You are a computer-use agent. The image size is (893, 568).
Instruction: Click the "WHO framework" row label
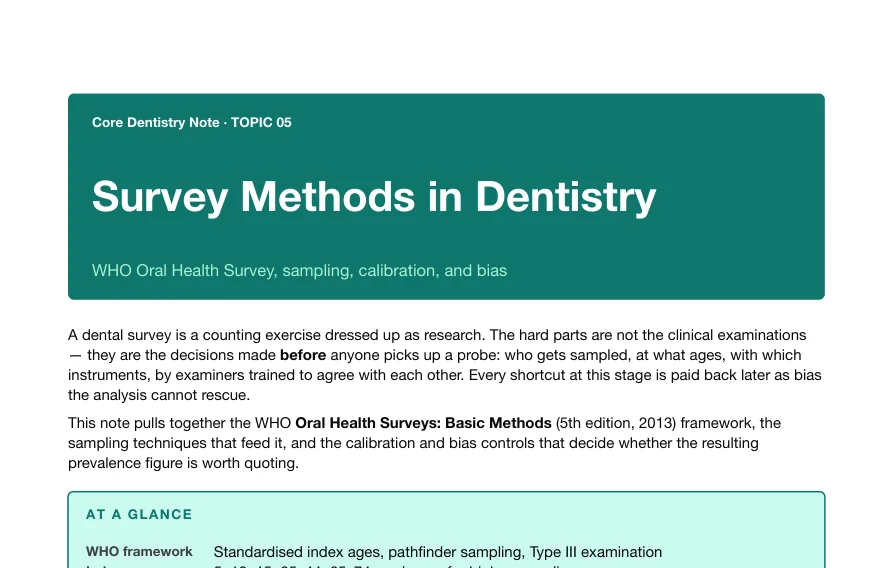139,551
